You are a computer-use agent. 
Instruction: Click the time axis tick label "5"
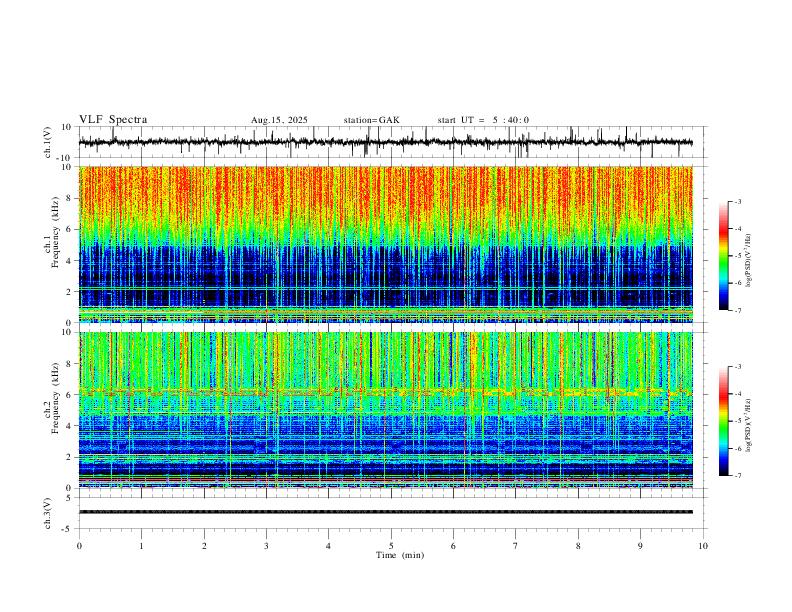(391, 546)
